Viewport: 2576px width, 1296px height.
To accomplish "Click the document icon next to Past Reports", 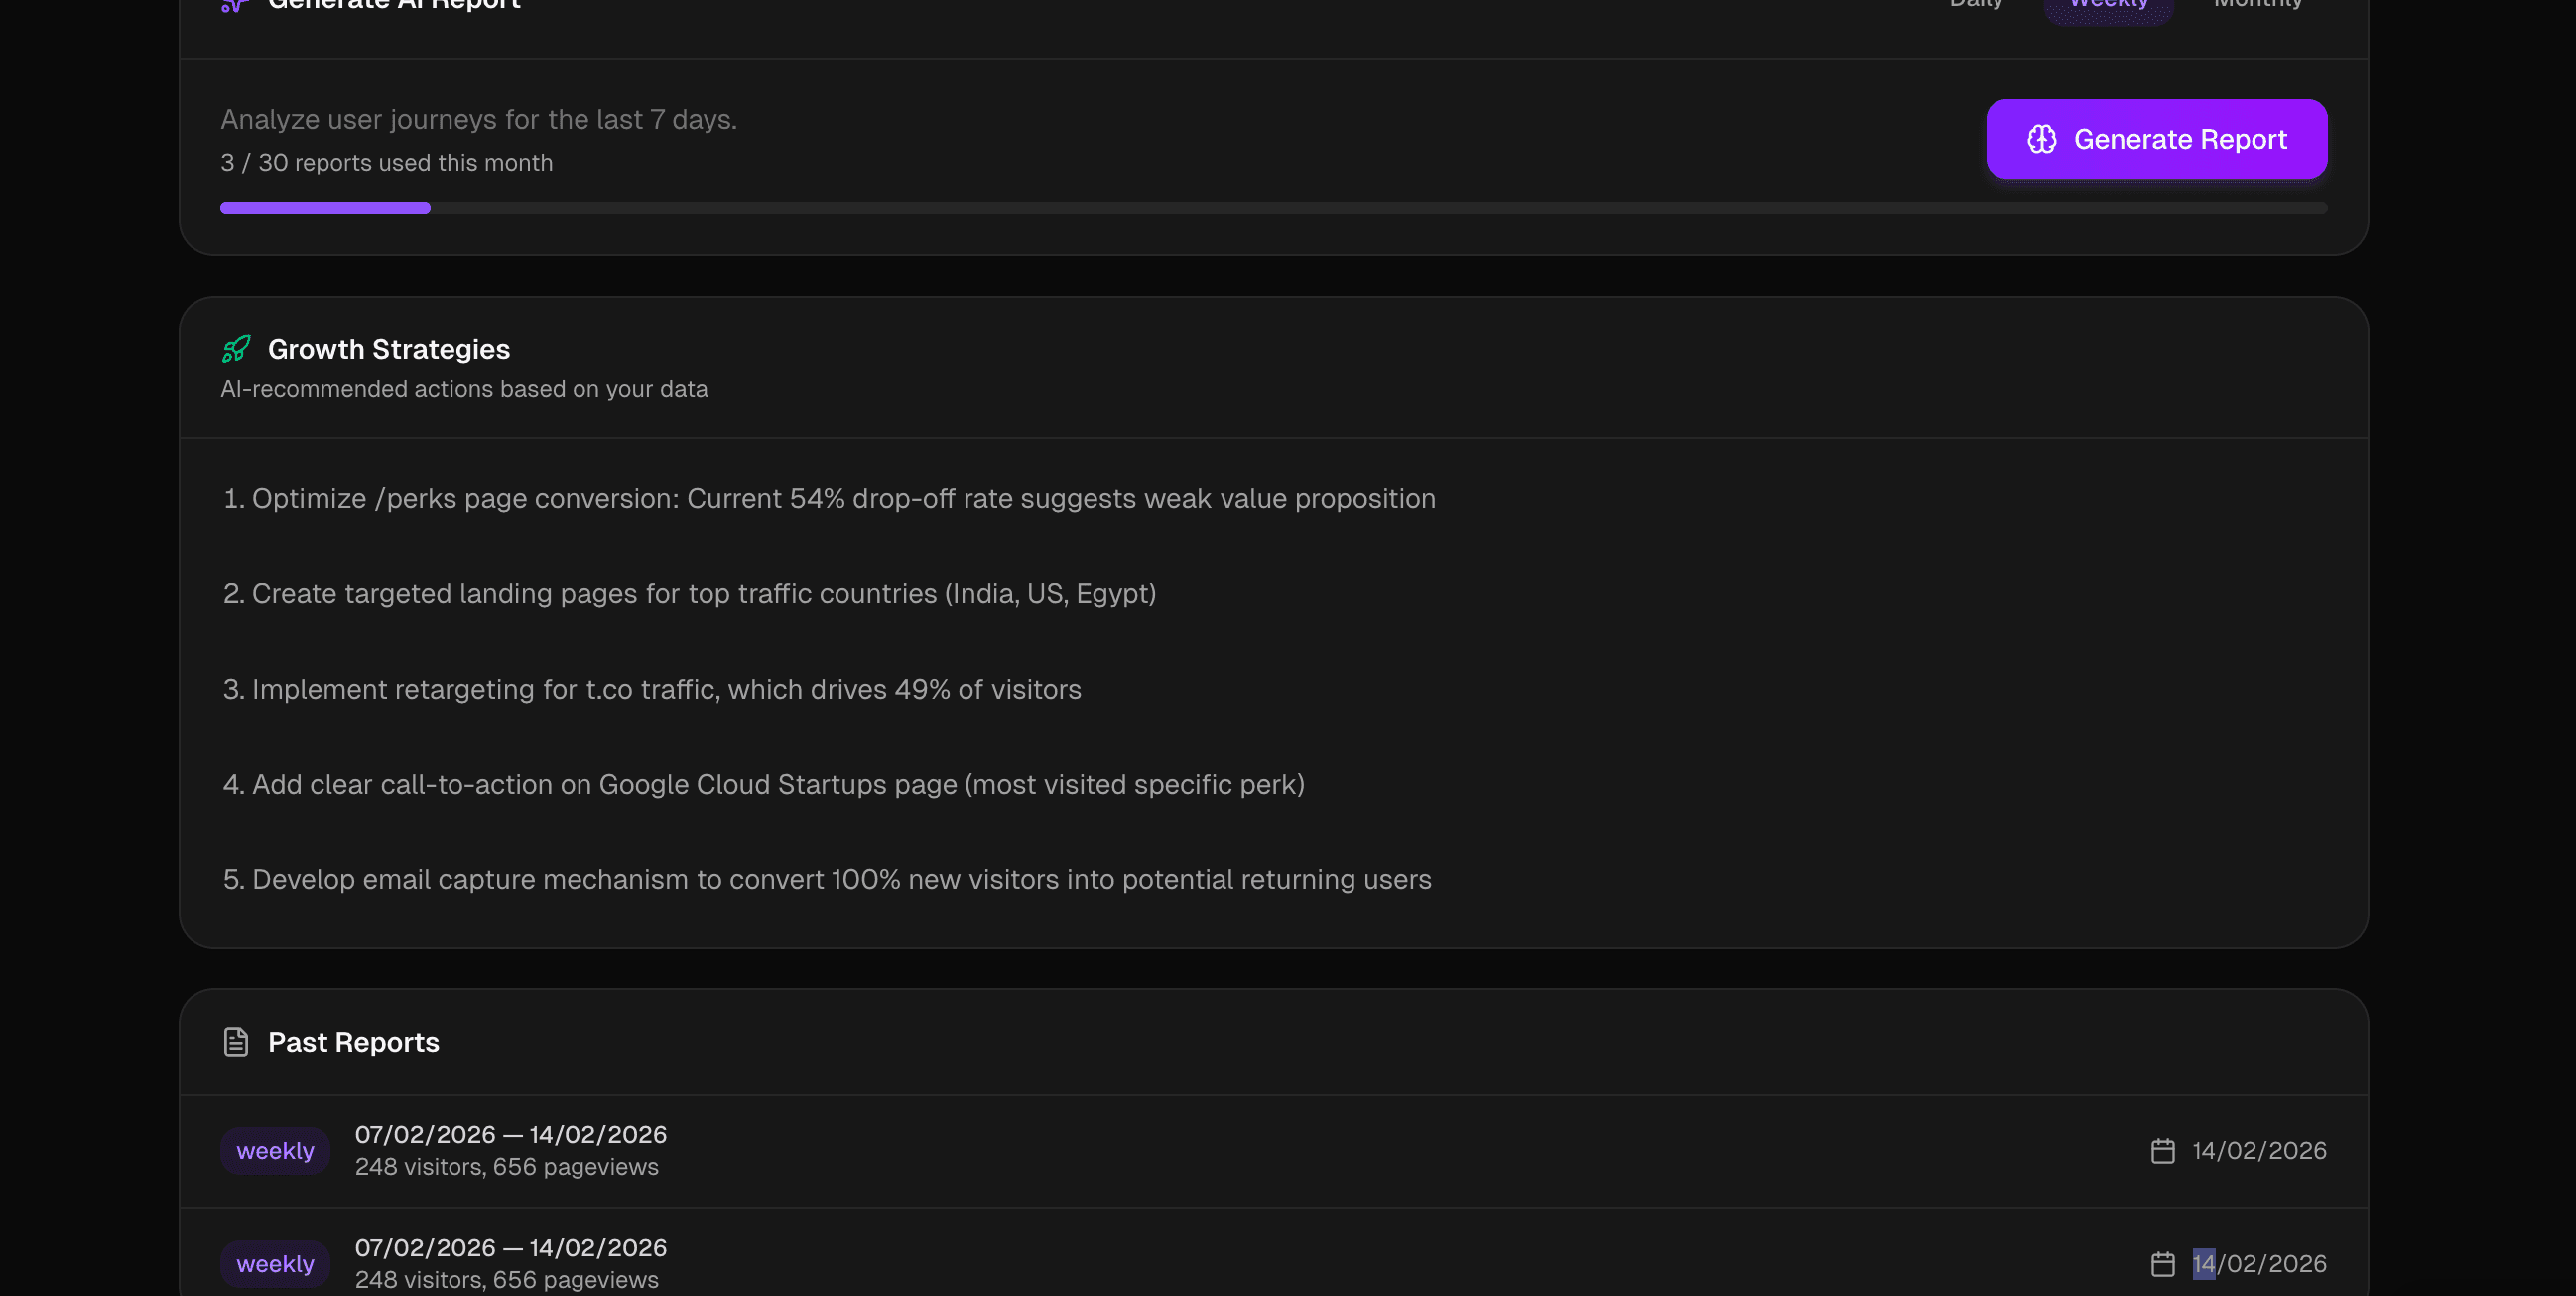I will (x=236, y=1041).
